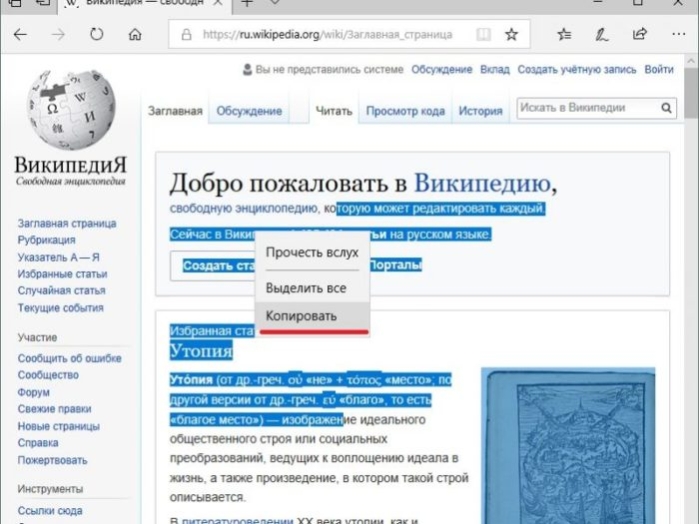Open the browser home page icon

135,34
